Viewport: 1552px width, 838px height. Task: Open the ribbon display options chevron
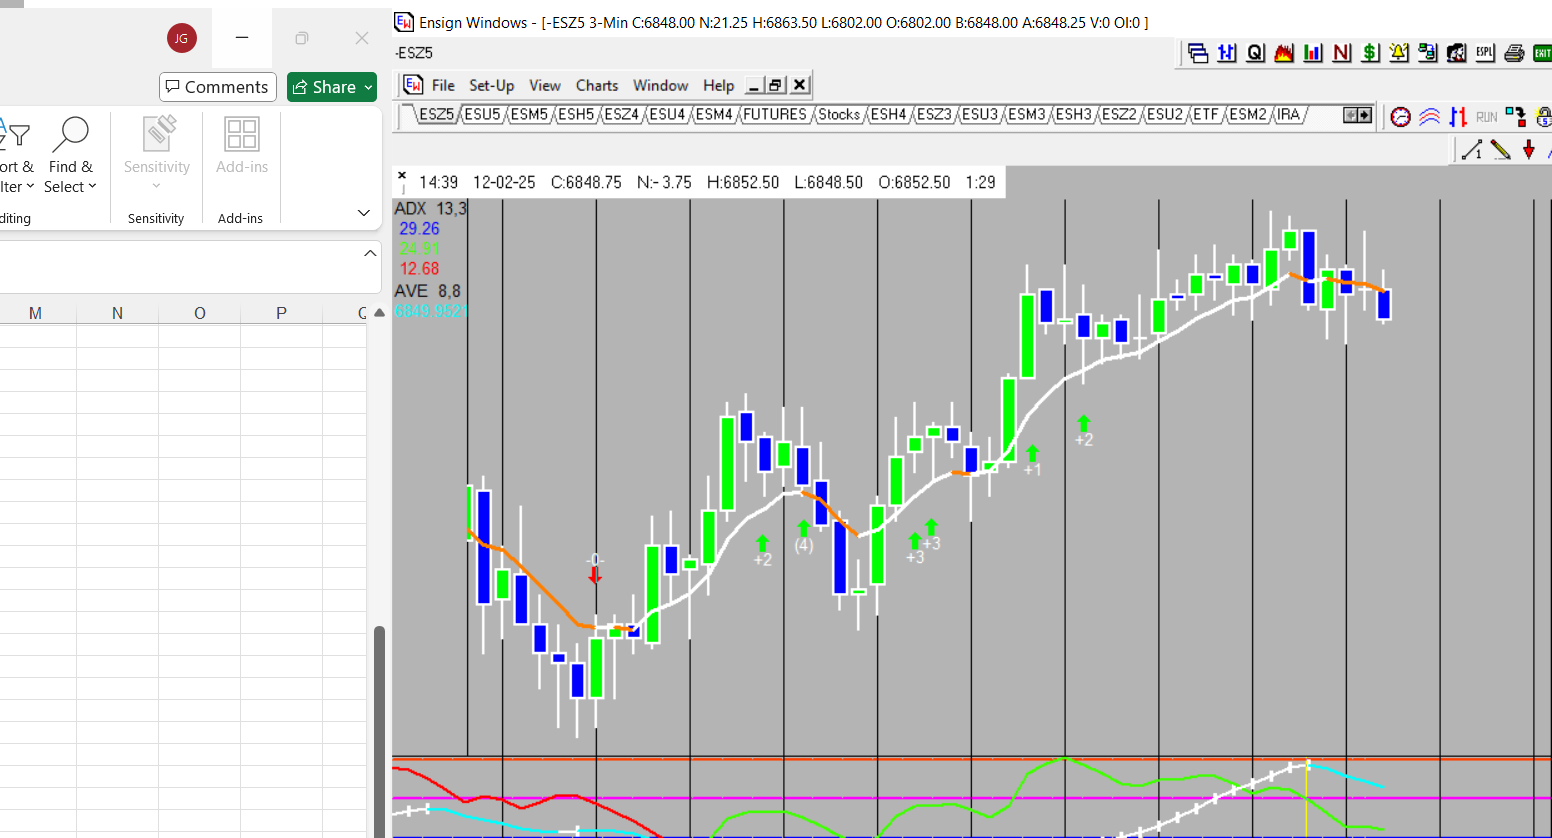(x=364, y=213)
